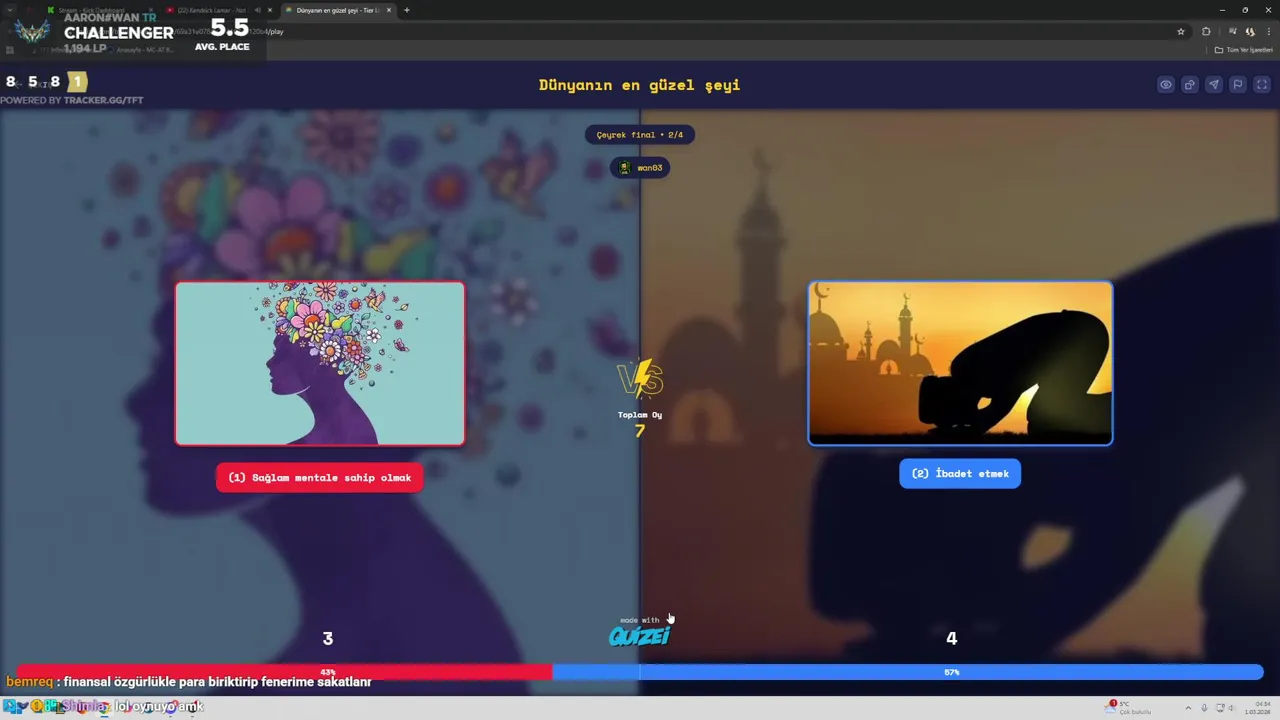This screenshot has height=720, width=1280.
Task: Open the Chrome three-dot menu
Action: [1269, 31]
